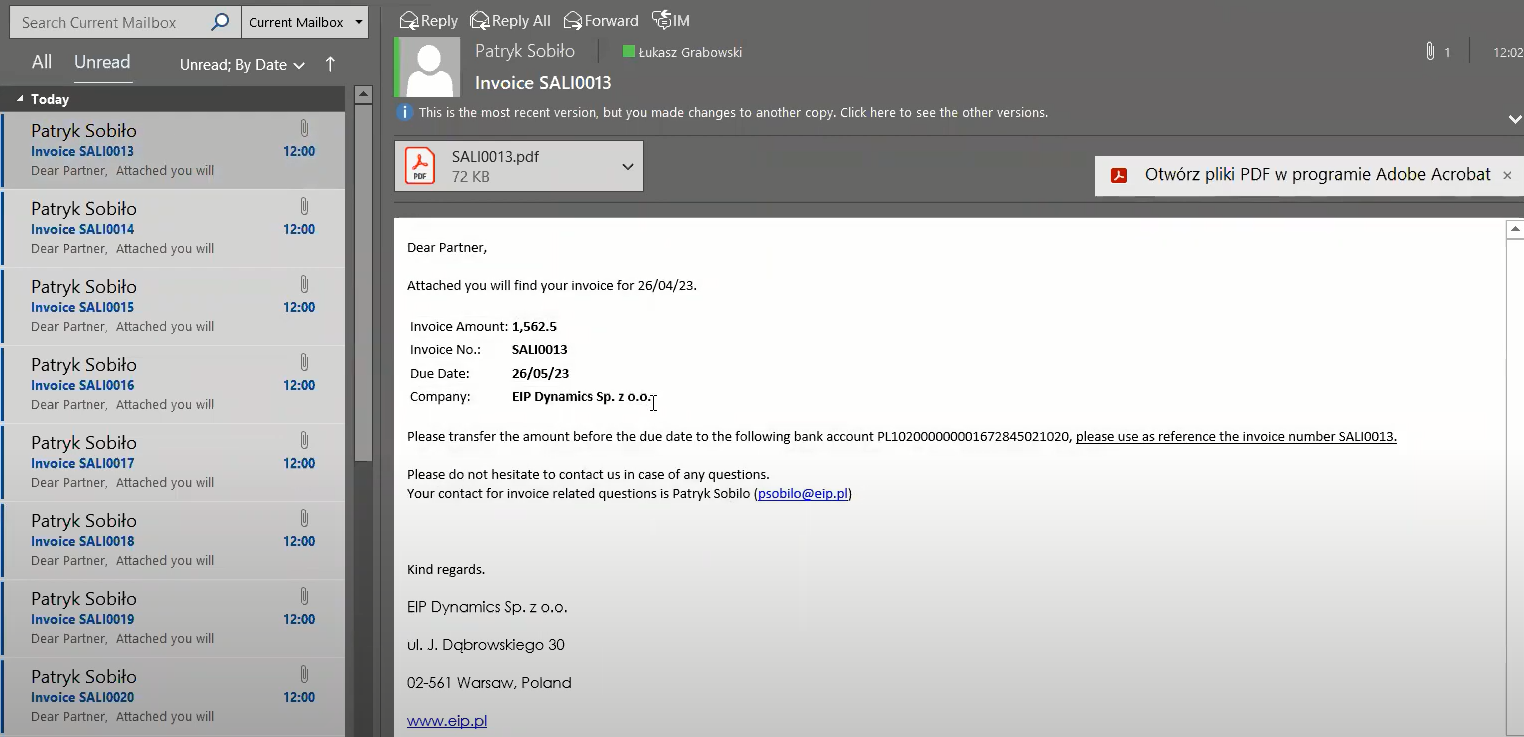The image size is (1524, 737).
Task: Select the Unread filter tab
Action: 102,62
